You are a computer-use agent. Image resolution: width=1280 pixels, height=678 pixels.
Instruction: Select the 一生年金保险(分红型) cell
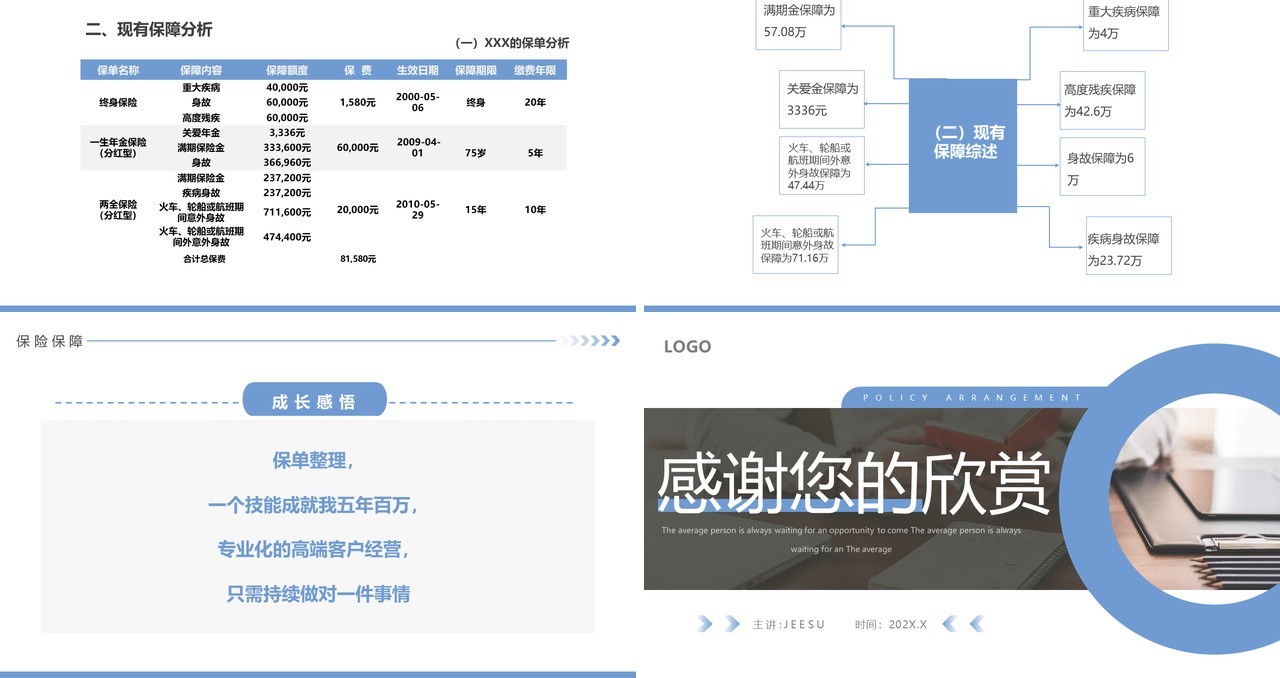(118, 148)
